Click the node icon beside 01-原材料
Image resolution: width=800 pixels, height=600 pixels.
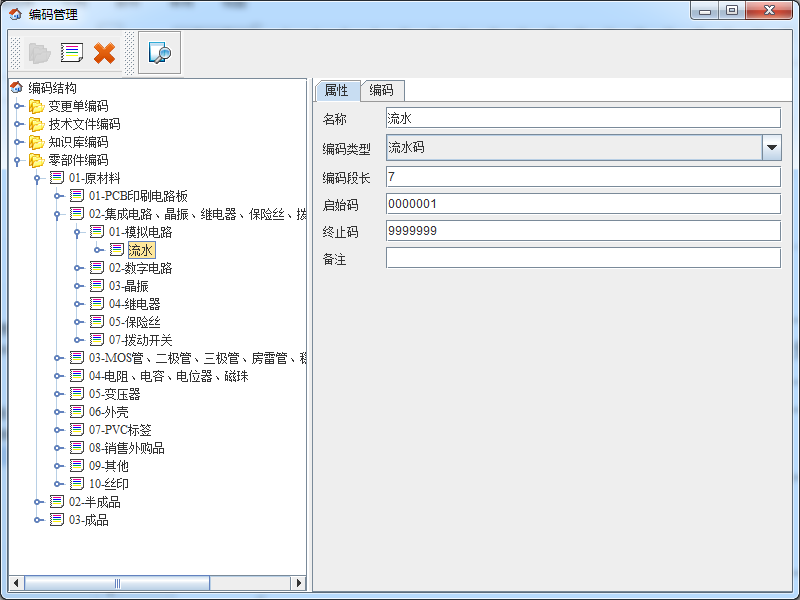(x=57, y=178)
